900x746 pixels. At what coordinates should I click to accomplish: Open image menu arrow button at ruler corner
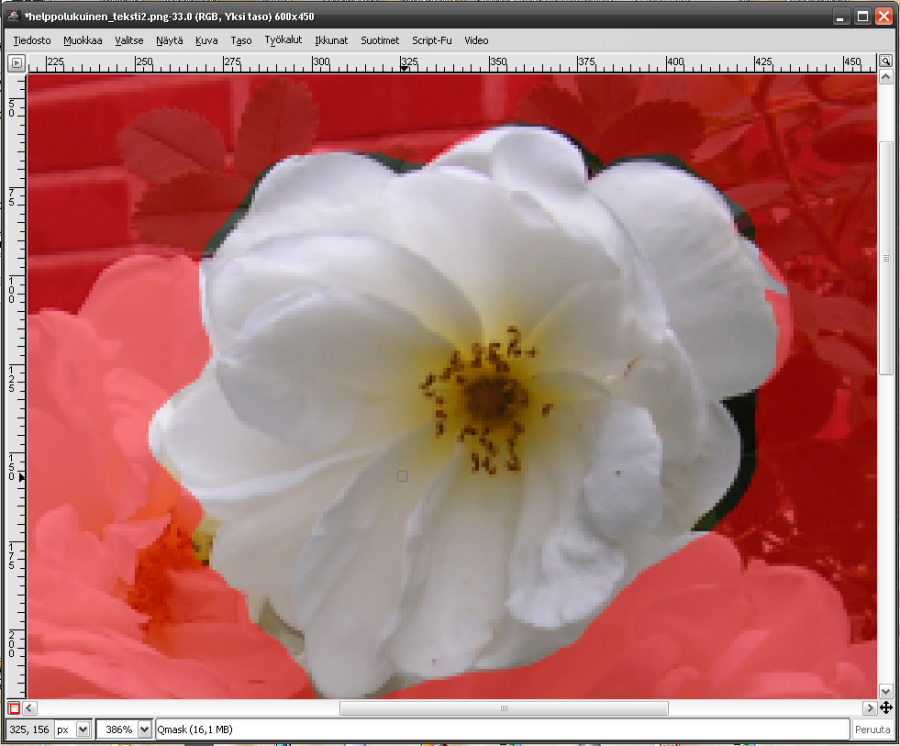pos(17,63)
